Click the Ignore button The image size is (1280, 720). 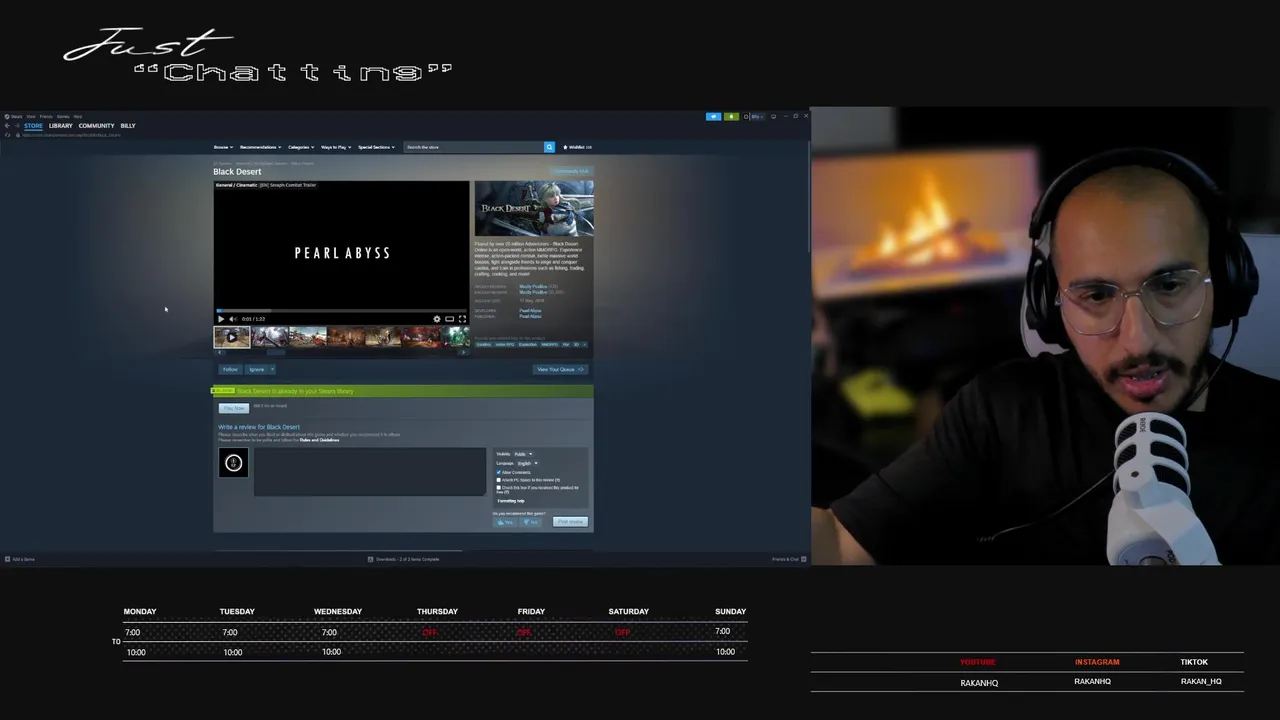tap(257, 369)
